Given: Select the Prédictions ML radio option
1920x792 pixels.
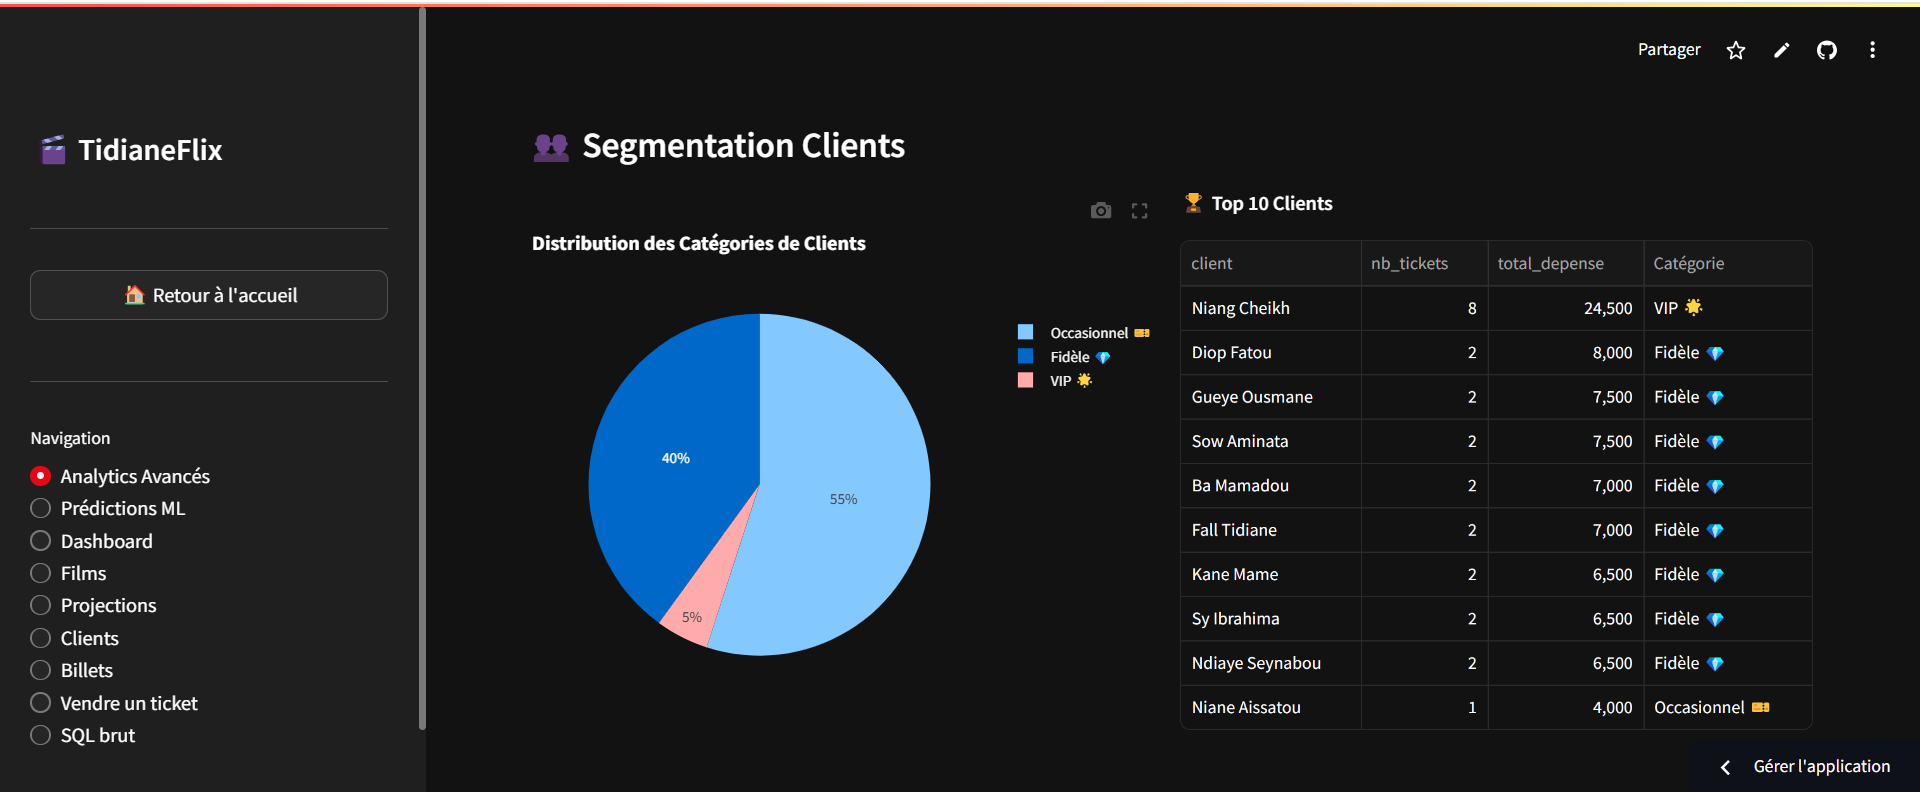Looking at the screenshot, I should [41, 508].
